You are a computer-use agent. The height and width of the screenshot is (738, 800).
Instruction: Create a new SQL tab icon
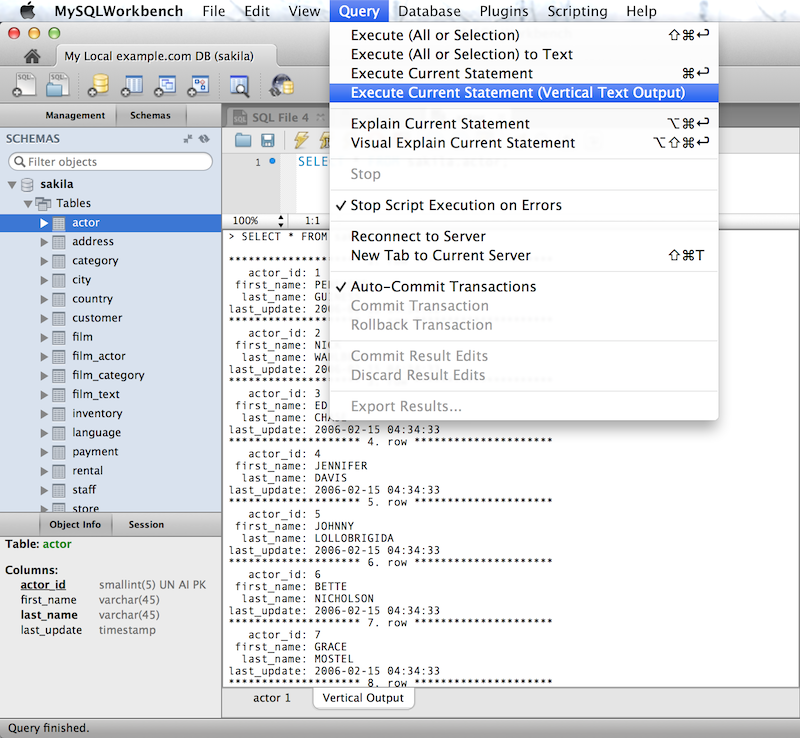tap(24, 85)
